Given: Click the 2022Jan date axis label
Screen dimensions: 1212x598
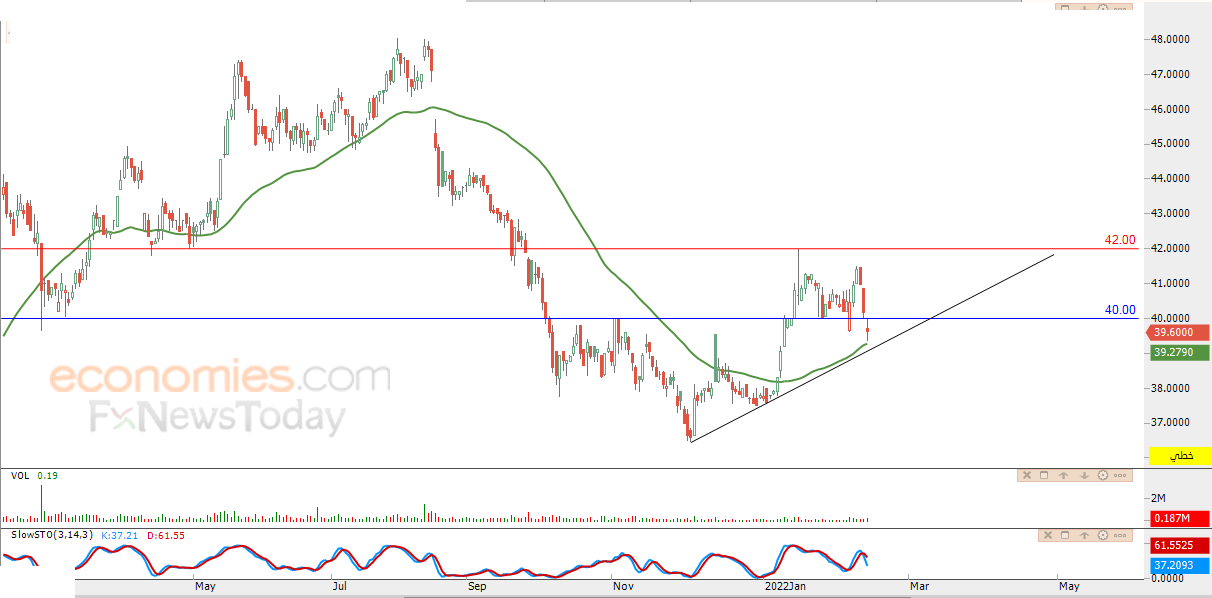Looking at the screenshot, I should tap(785, 586).
